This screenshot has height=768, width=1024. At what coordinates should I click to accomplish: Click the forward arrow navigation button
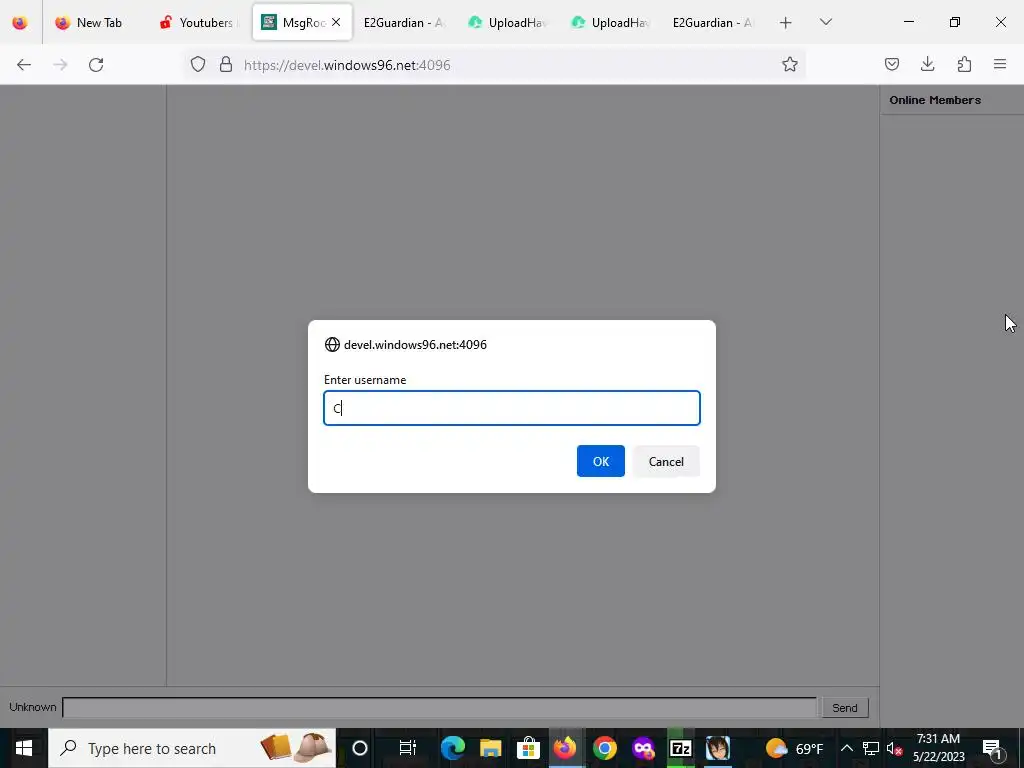tap(60, 65)
